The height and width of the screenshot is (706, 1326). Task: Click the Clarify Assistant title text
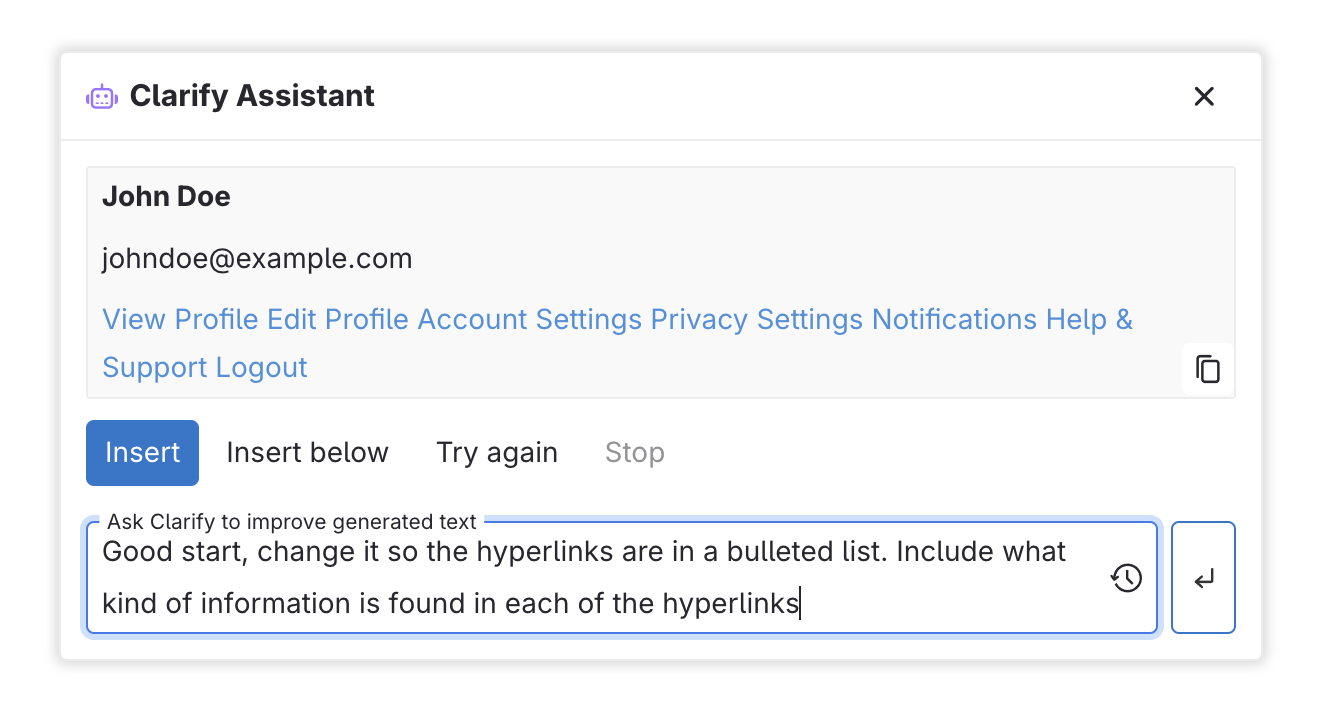[x=252, y=96]
